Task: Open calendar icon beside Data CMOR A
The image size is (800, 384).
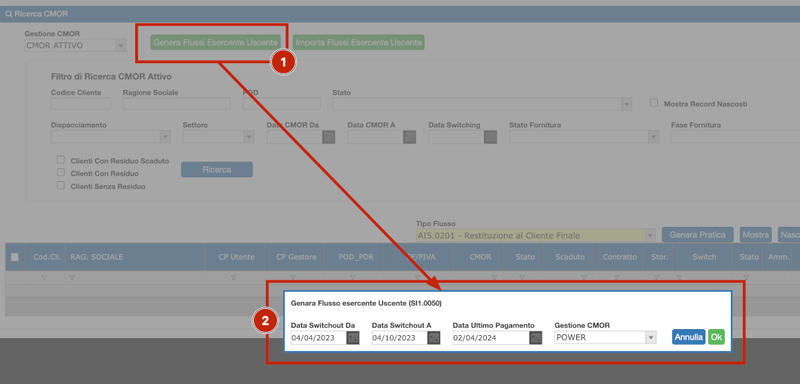Action: coord(410,137)
